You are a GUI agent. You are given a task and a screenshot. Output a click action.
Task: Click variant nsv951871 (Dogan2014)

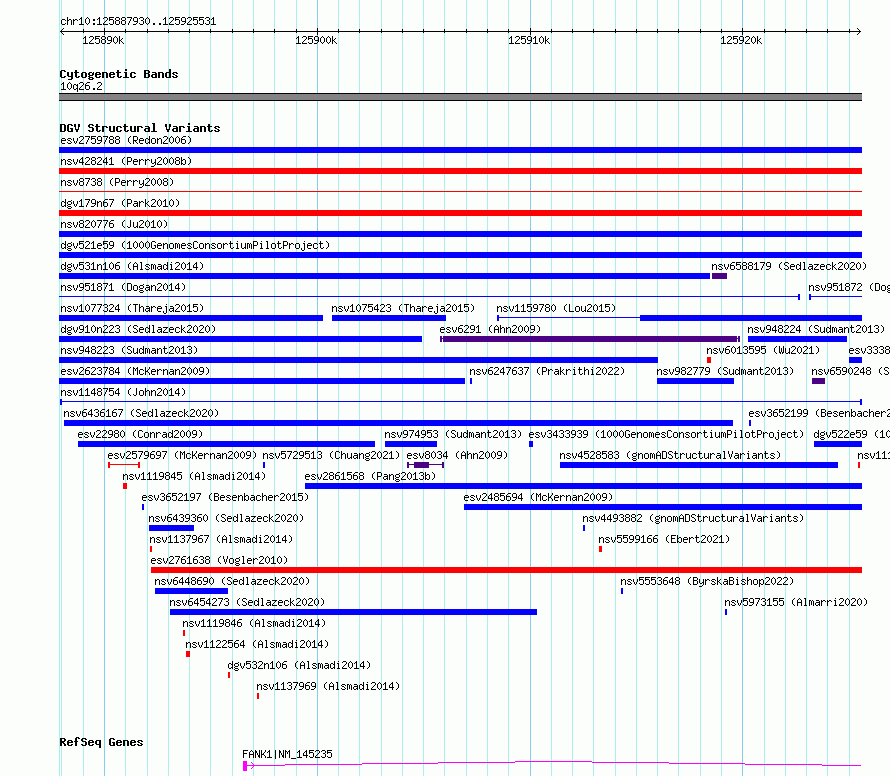pyautogui.click(x=123, y=287)
